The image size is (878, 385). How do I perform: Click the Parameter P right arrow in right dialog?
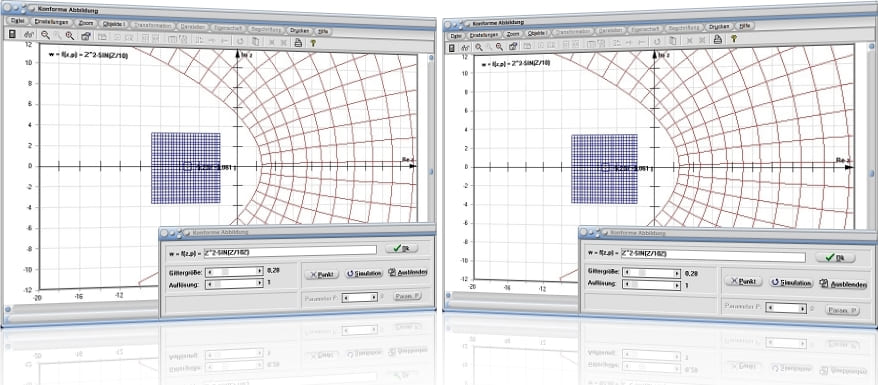point(803,308)
